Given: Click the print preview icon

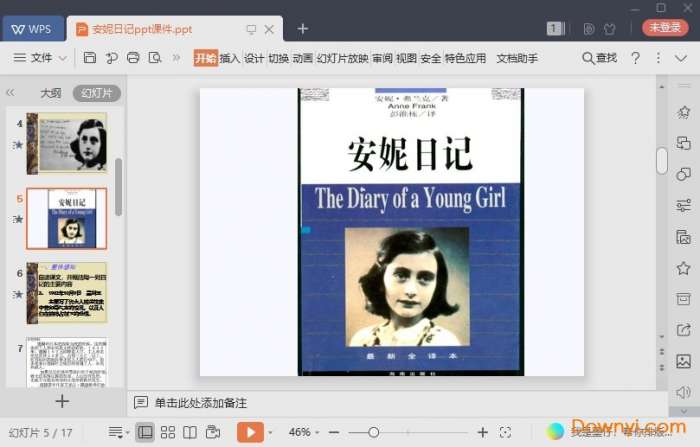Looking at the screenshot, I should pyautogui.click(x=155, y=58).
